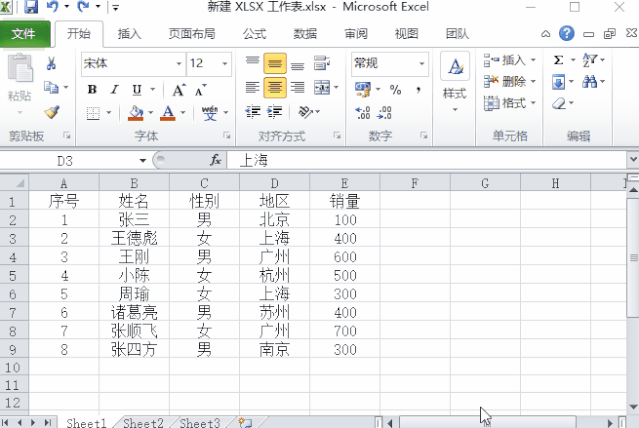The image size is (639, 428).
Task: Open the font size 12 dropdown
Action: pyautogui.click(x=225, y=64)
